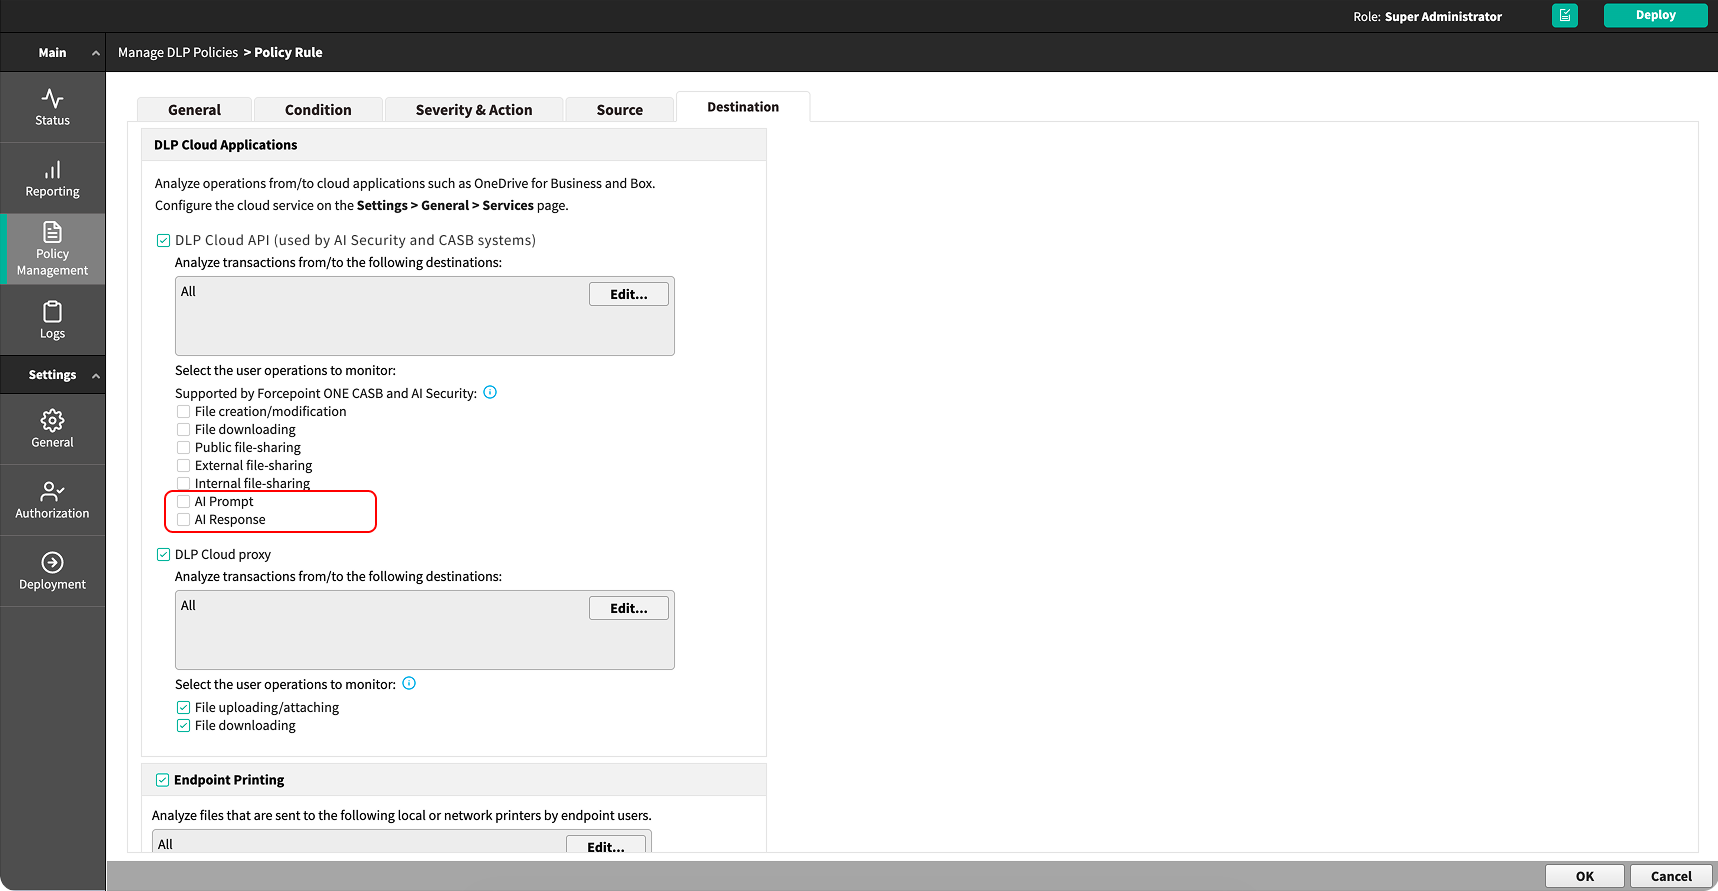Go to Manage DLP Policies breadcrumb
Image resolution: width=1718 pixels, height=891 pixels.
(178, 52)
